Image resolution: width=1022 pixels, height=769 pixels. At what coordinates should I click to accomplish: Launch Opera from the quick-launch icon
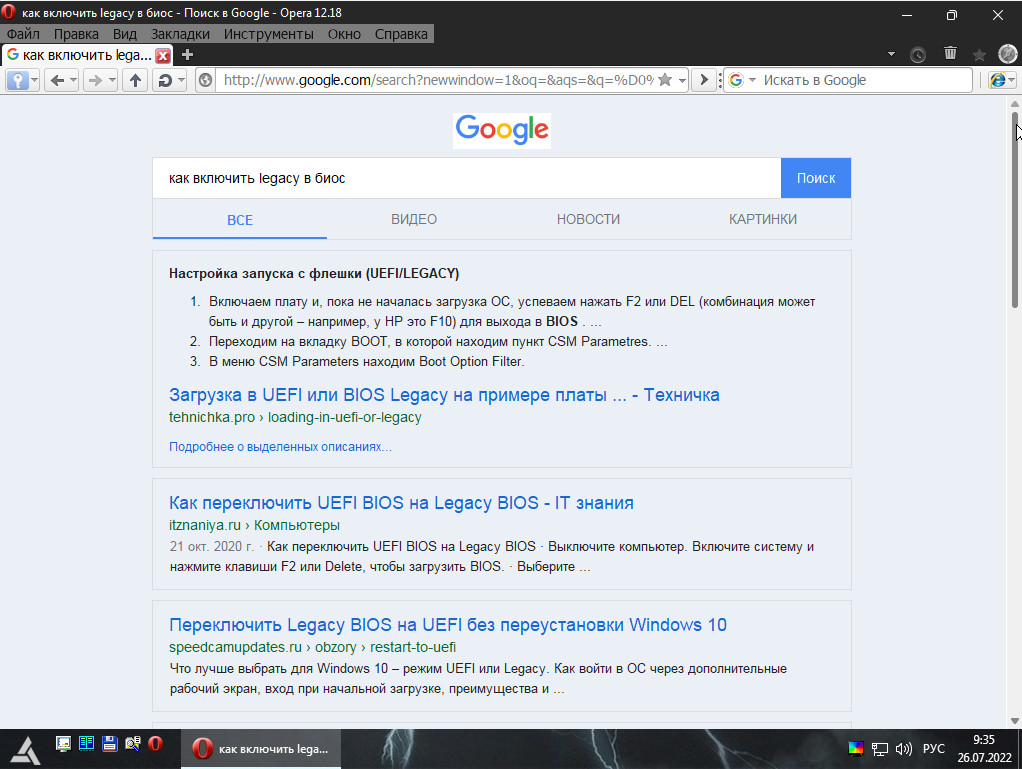[155, 744]
